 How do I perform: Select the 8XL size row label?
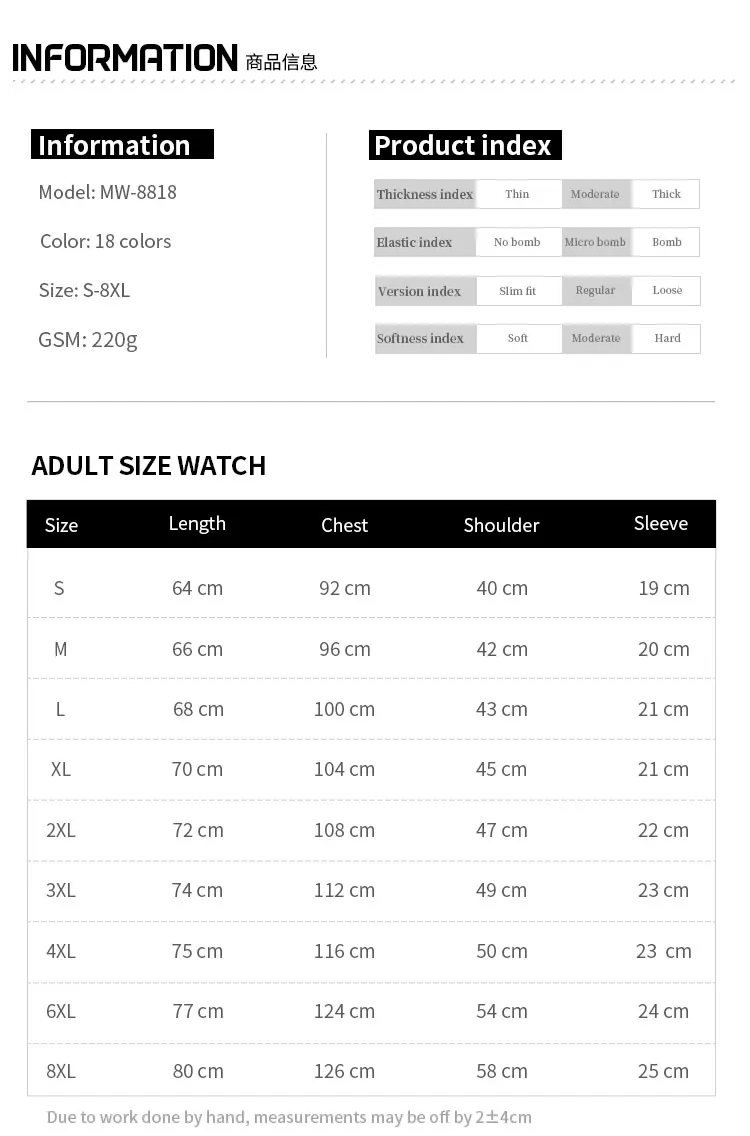tap(61, 1071)
